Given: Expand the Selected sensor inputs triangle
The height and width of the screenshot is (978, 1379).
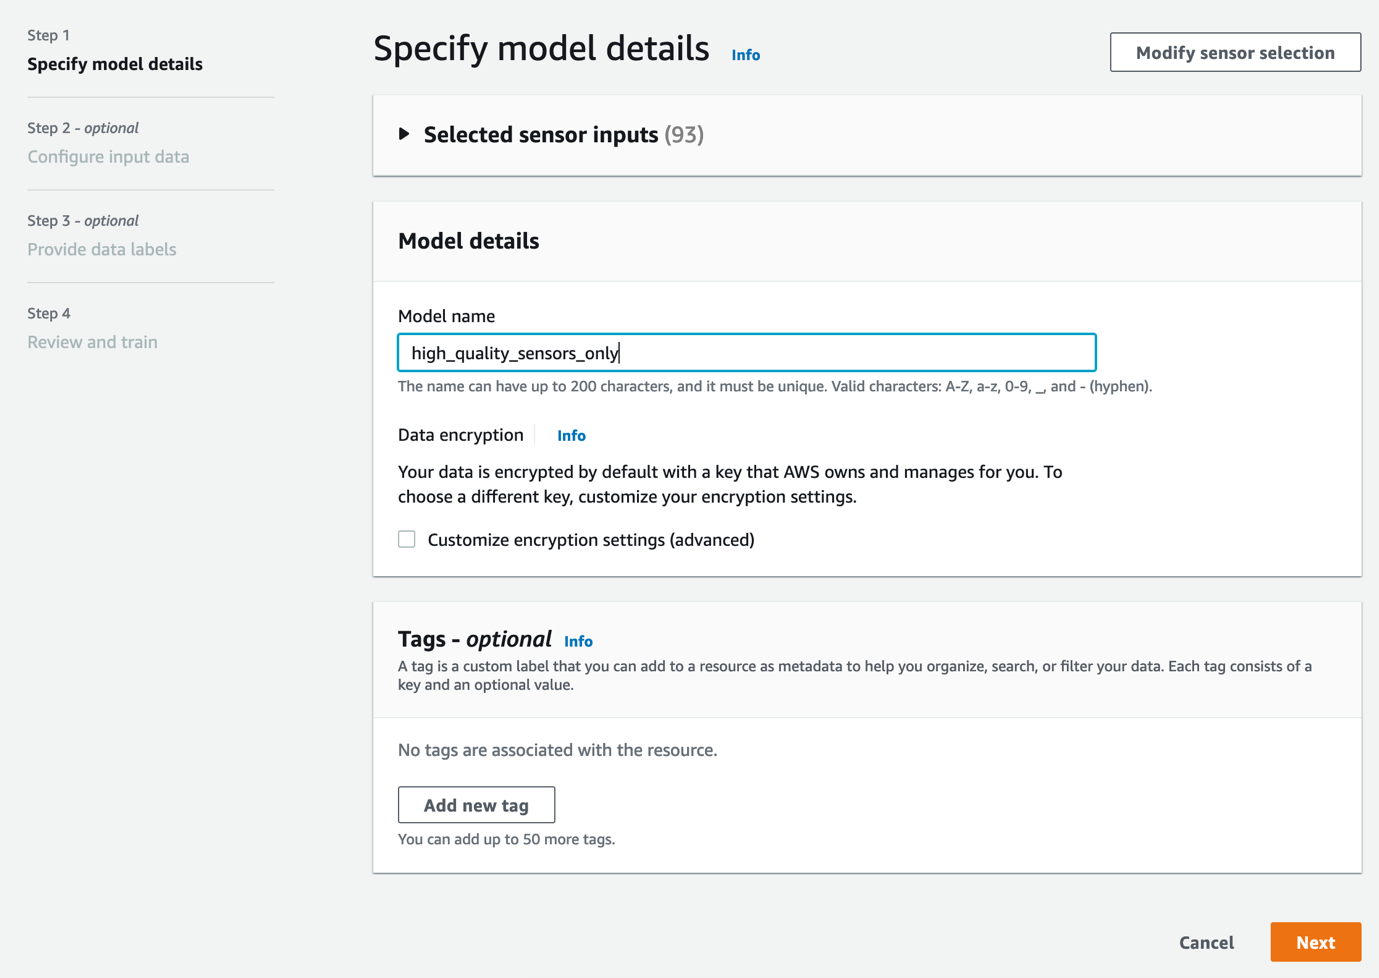Looking at the screenshot, I should (404, 134).
